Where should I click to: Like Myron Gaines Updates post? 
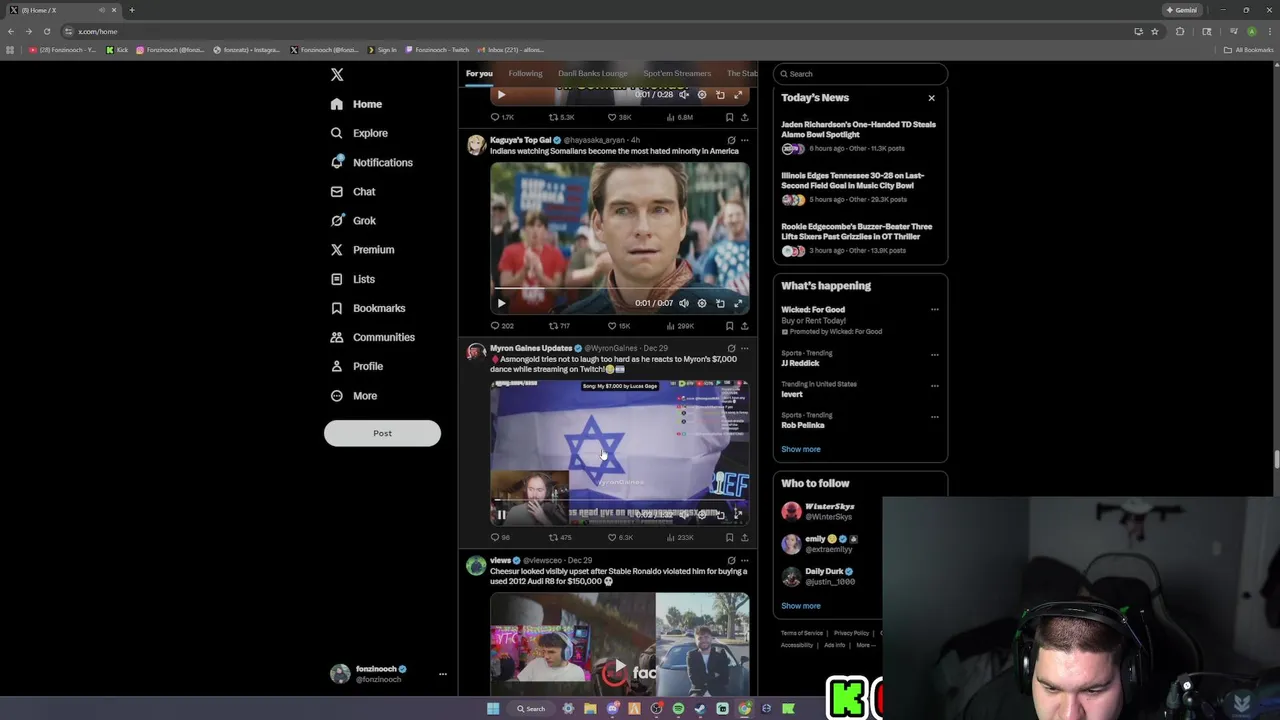click(x=620, y=538)
